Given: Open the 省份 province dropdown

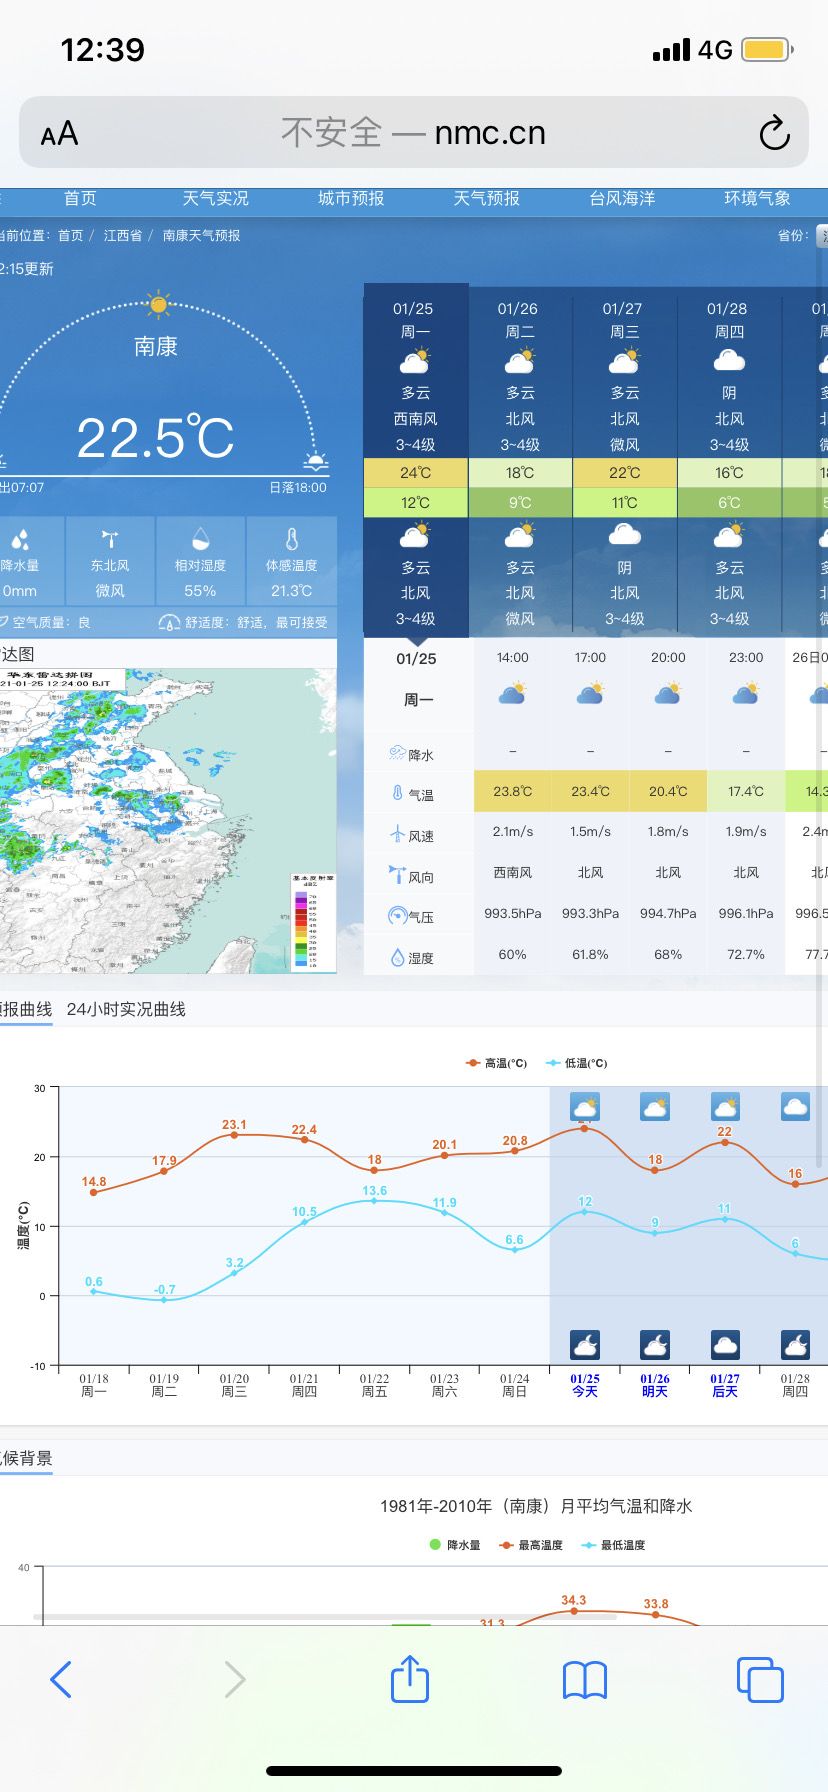Looking at the screenshot, I should [x=822, y=235].
